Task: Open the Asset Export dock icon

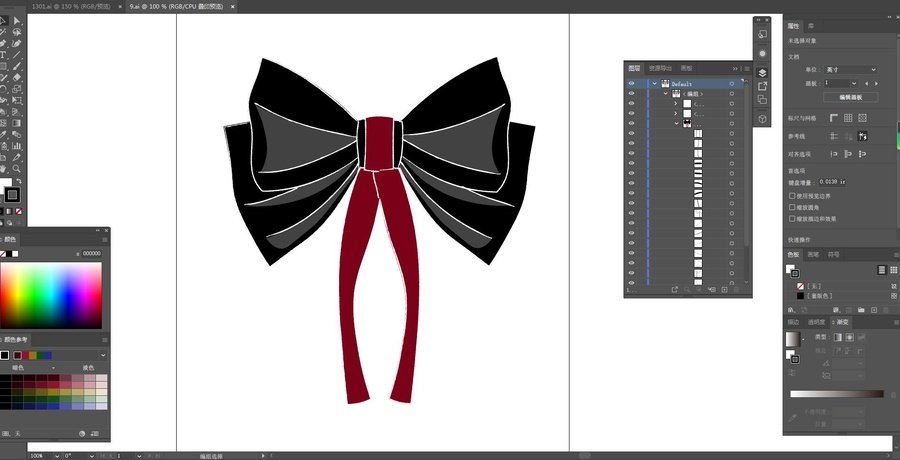Action: click(762, 86)
